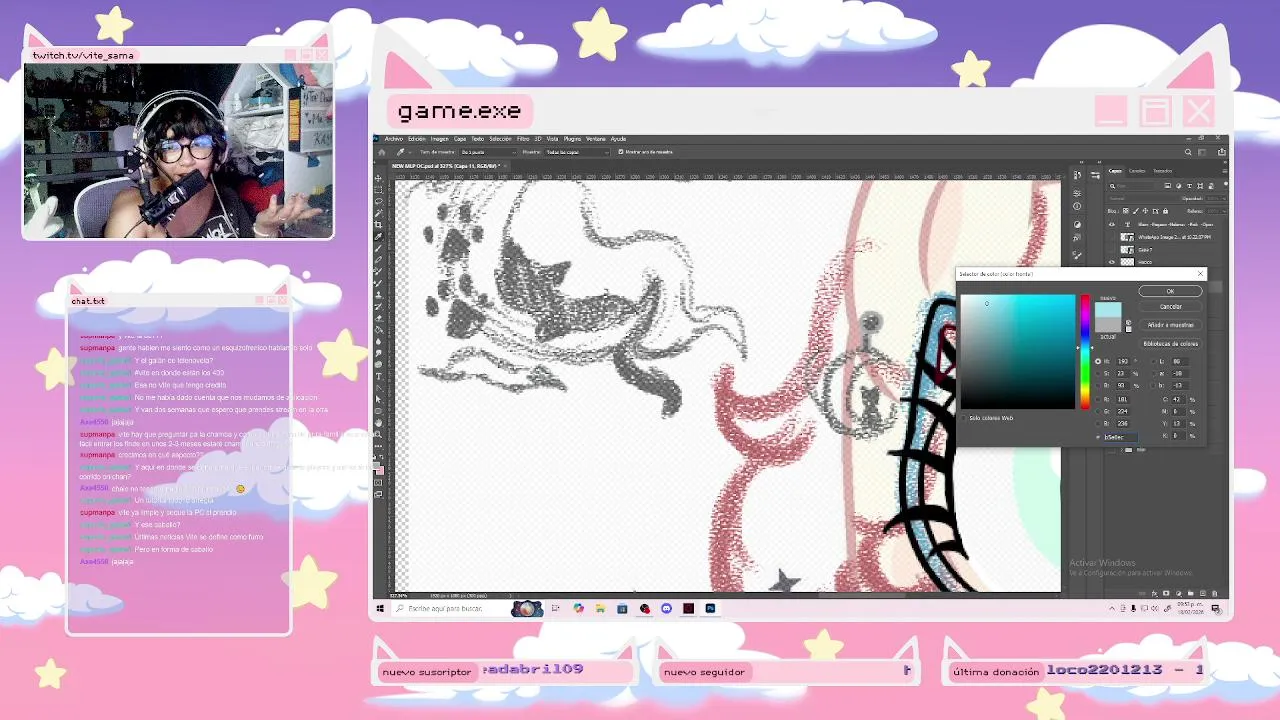The width and height of the screenshot is (1280, 720).
Task: Open the Opacidad dropdown
Action: click(x=1216, y=198)
